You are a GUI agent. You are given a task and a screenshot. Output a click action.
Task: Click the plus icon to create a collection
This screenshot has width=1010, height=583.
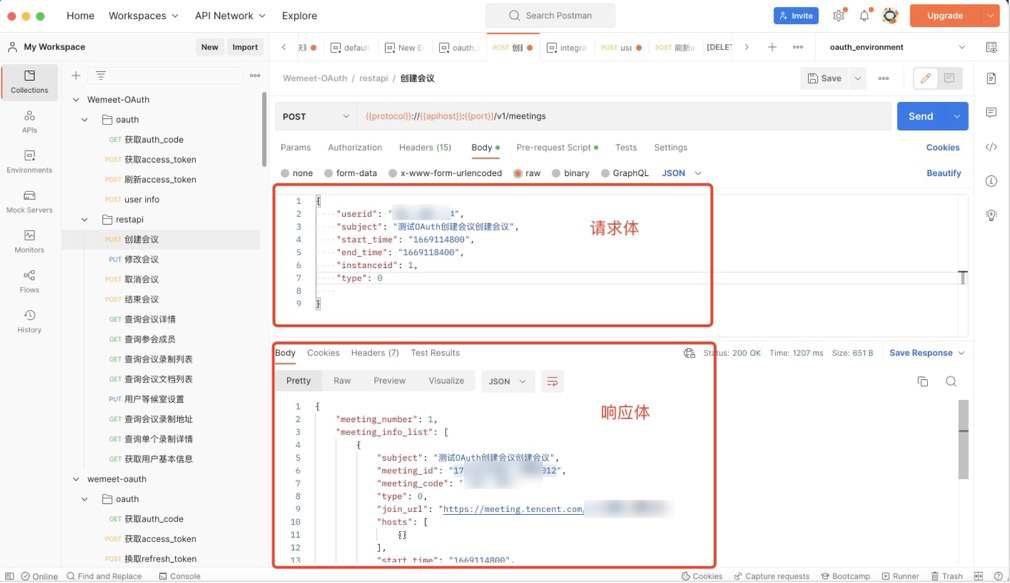point(75,75)
